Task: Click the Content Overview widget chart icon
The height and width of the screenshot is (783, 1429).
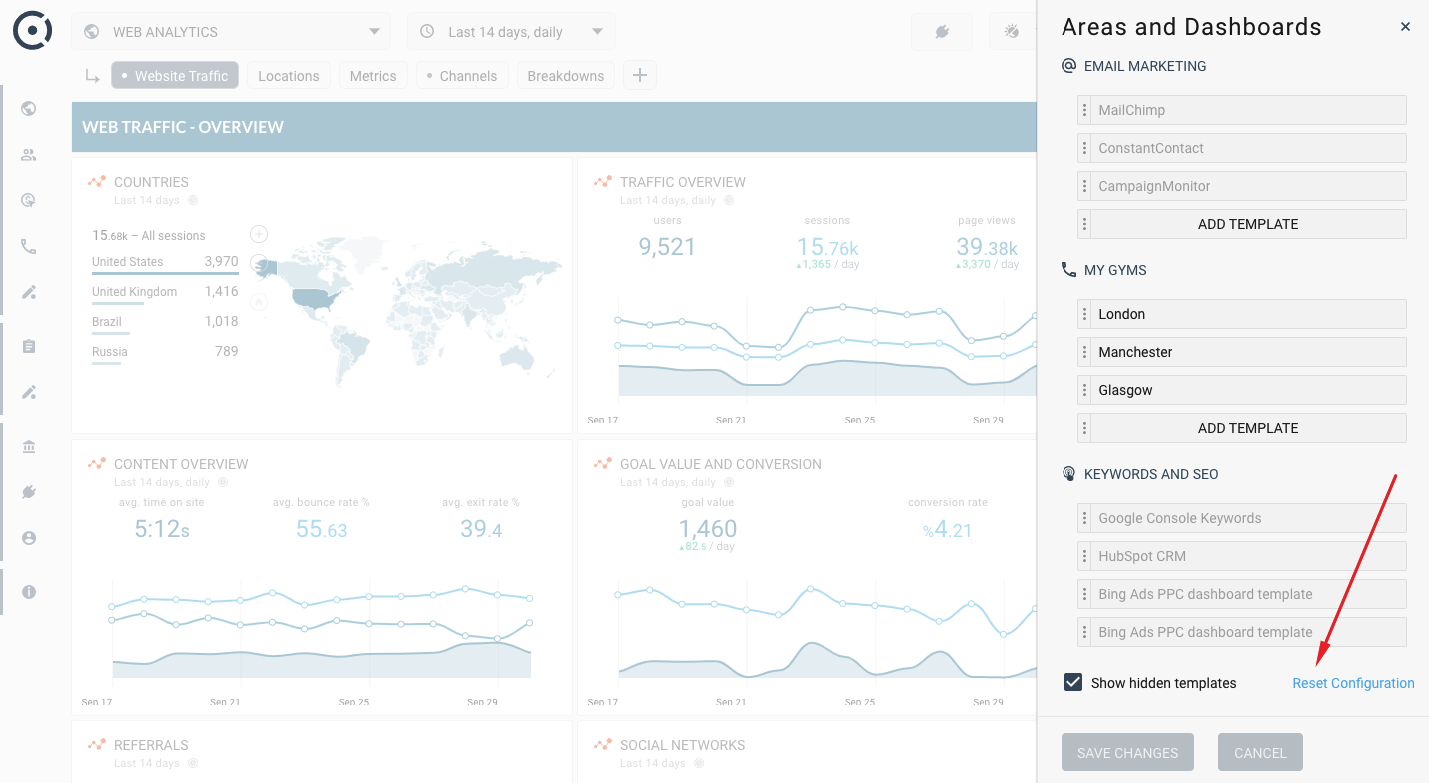Action: pyautogui.click(x=97, y=464)
